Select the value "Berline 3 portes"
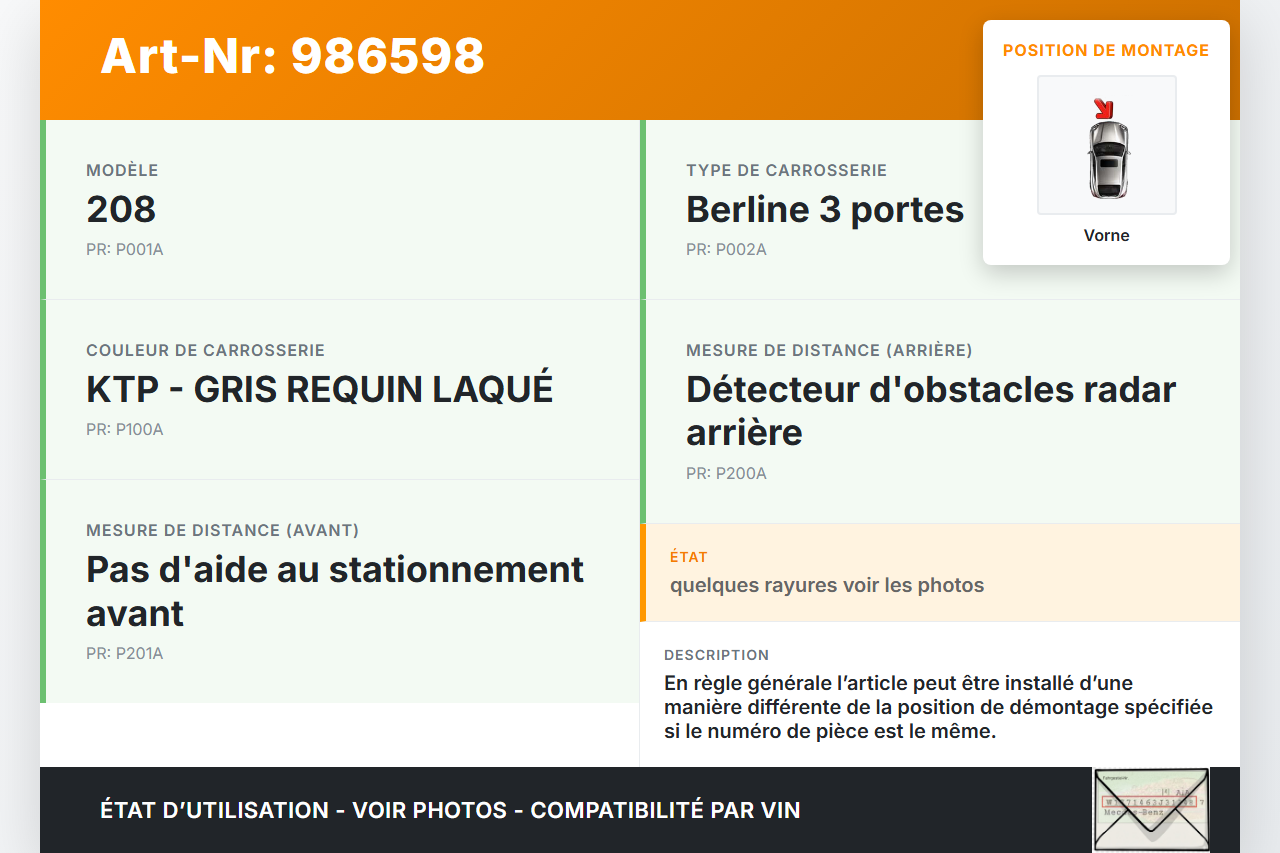1280x853 pixels. [x=825, y=209]
